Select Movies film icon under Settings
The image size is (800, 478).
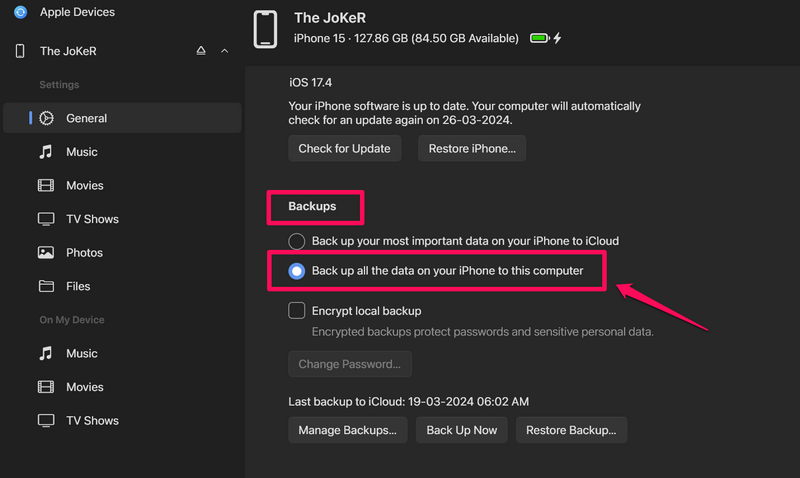46,185
